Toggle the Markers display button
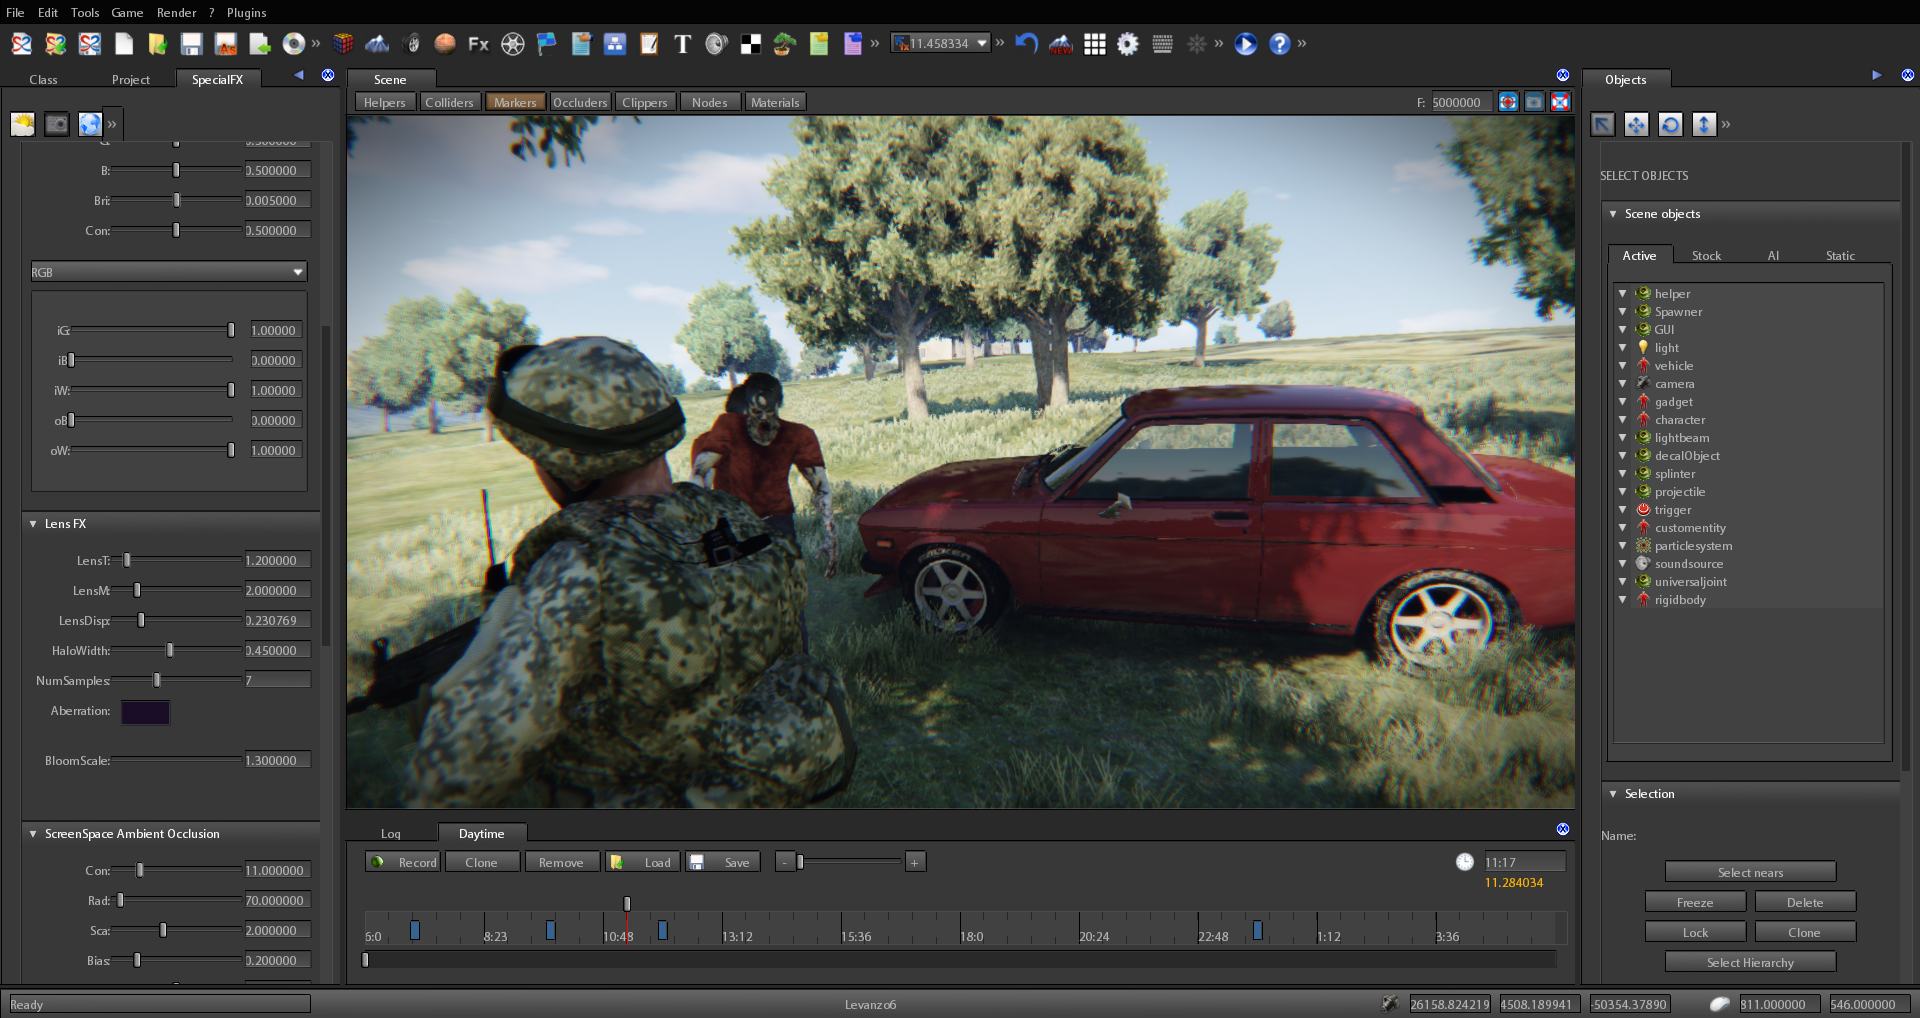 point(515,102)
